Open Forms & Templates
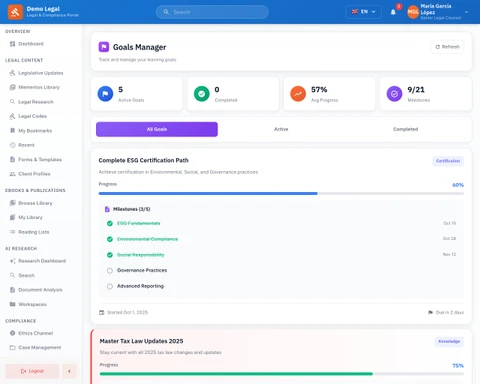480x384 pixels. point(36,160)
